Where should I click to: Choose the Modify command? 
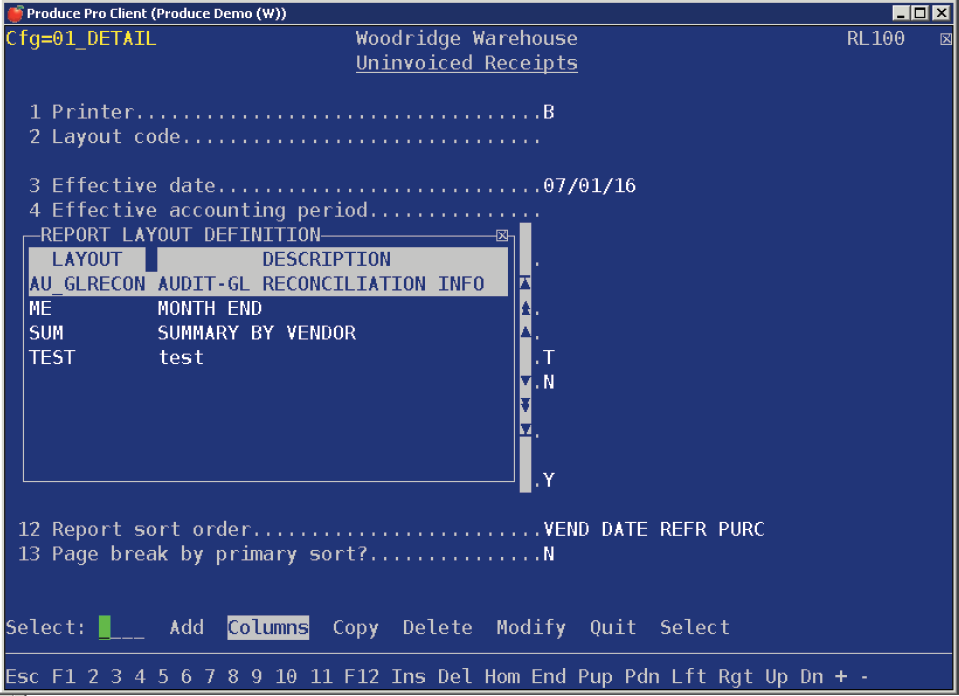531,628
